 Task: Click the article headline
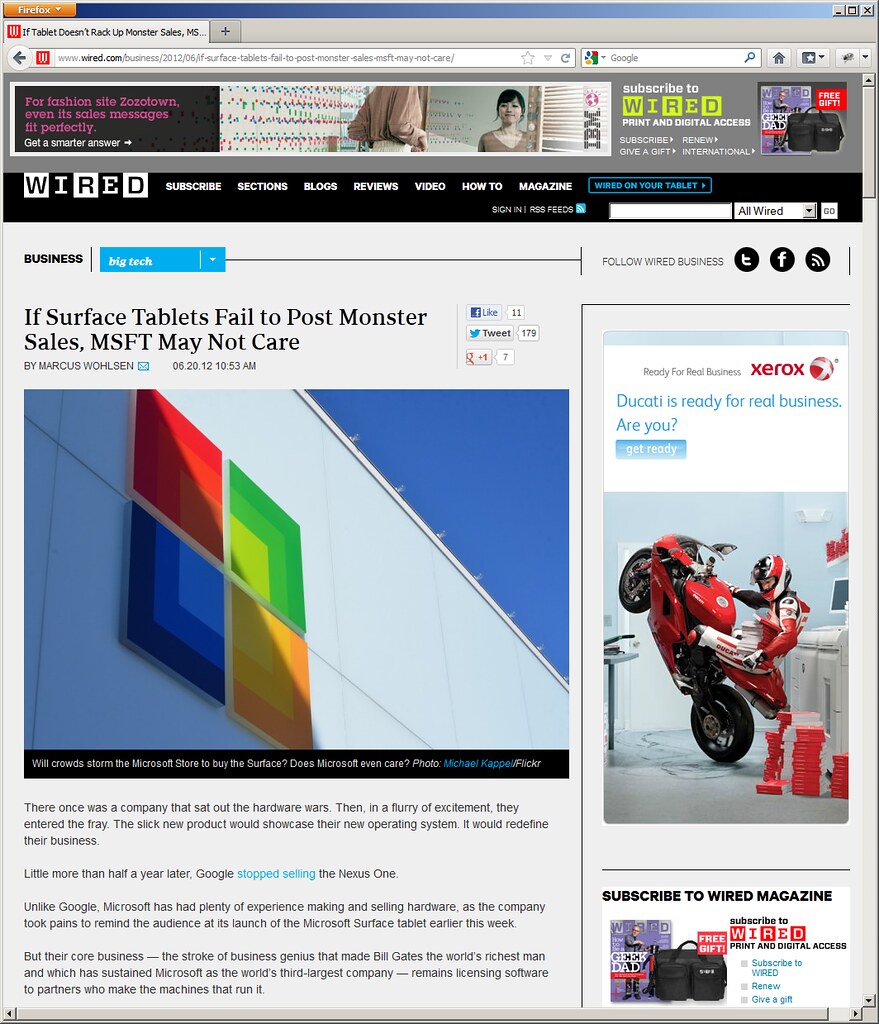(225, 329)
